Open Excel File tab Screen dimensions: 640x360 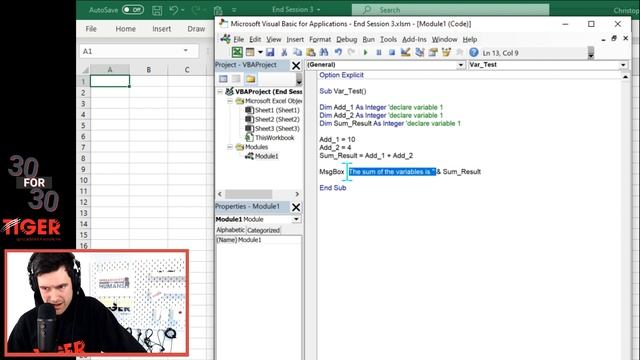point(91,29)
